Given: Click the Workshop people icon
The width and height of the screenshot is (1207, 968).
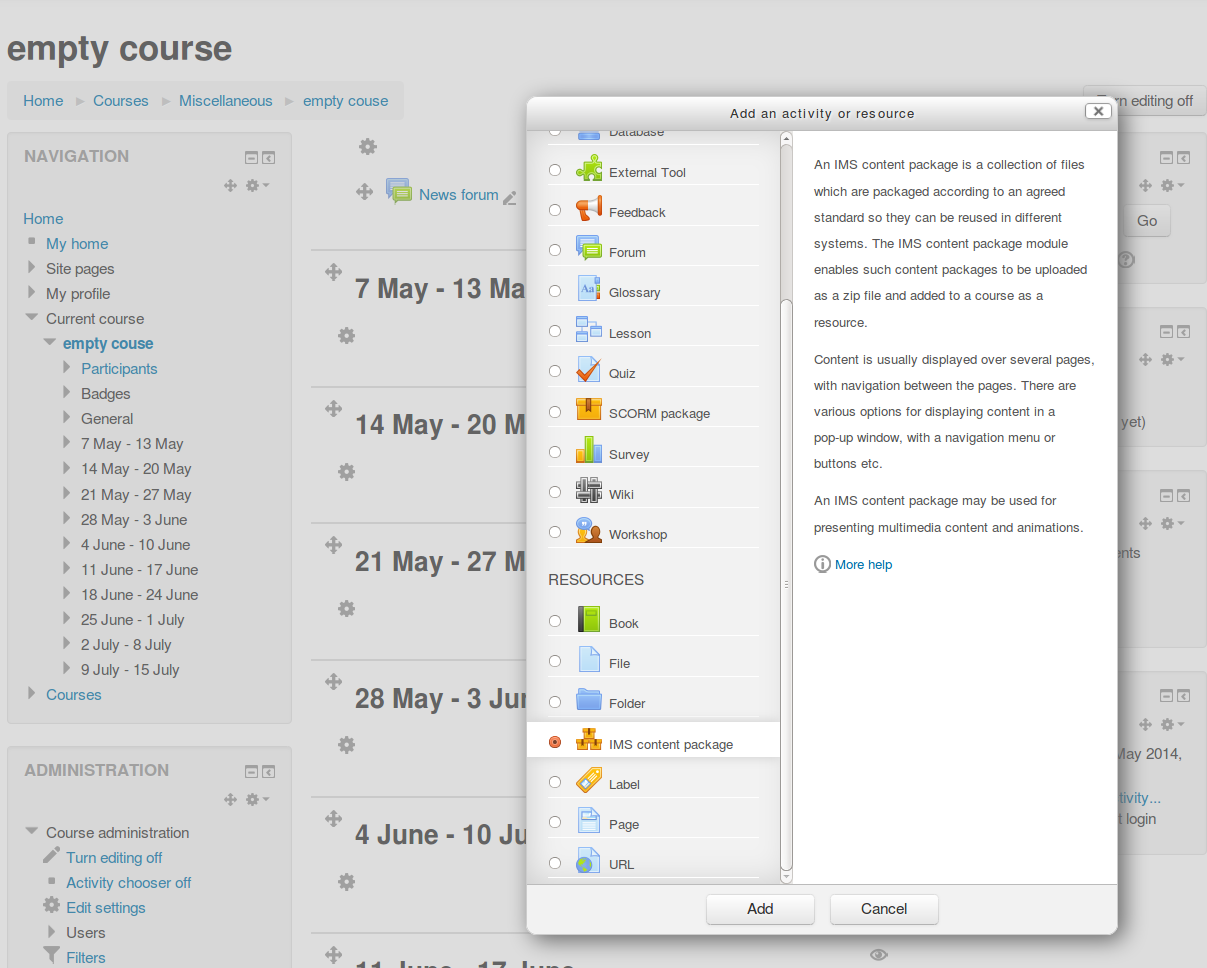Looking at the screenshot, I should coord(589,530).
